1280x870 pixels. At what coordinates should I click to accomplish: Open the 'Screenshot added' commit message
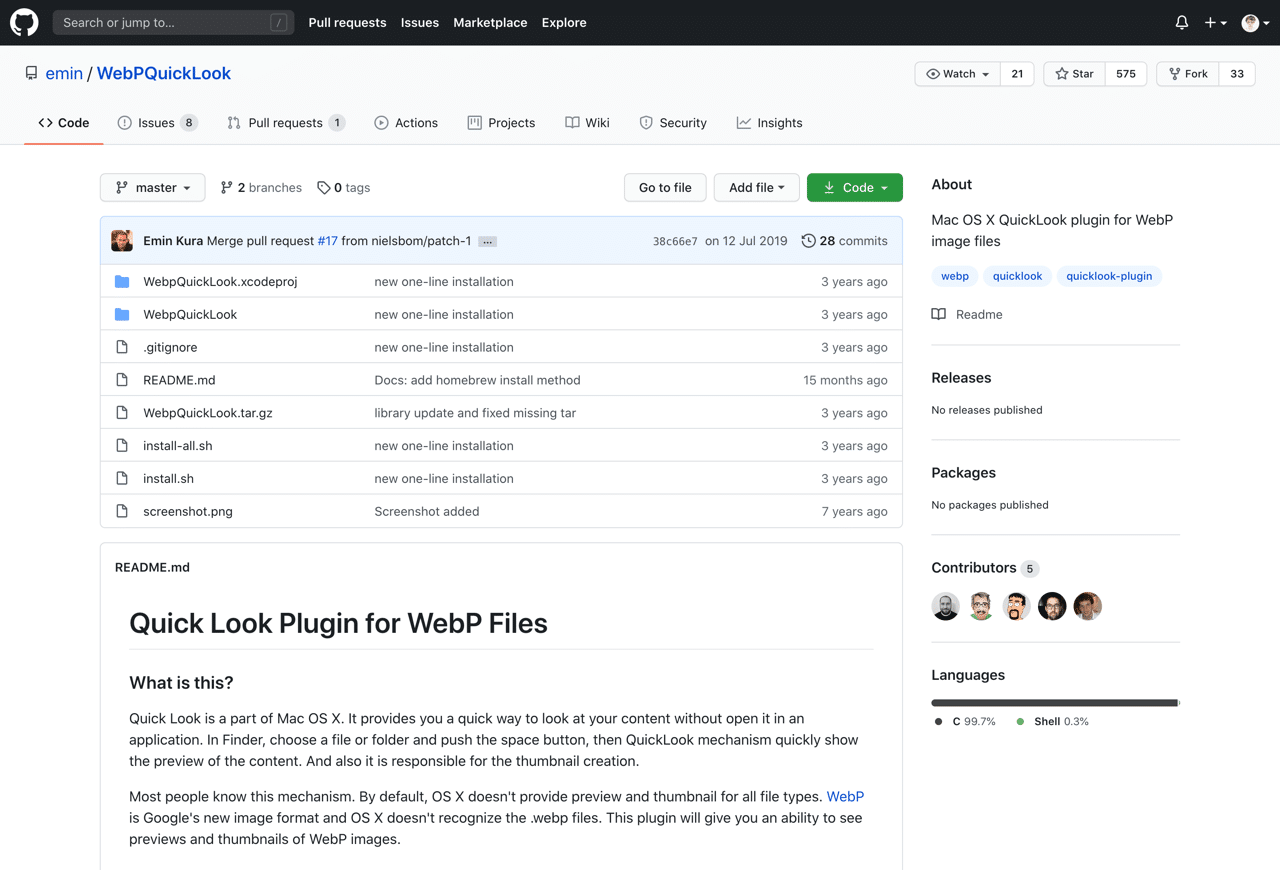click(x=427, y=511)
